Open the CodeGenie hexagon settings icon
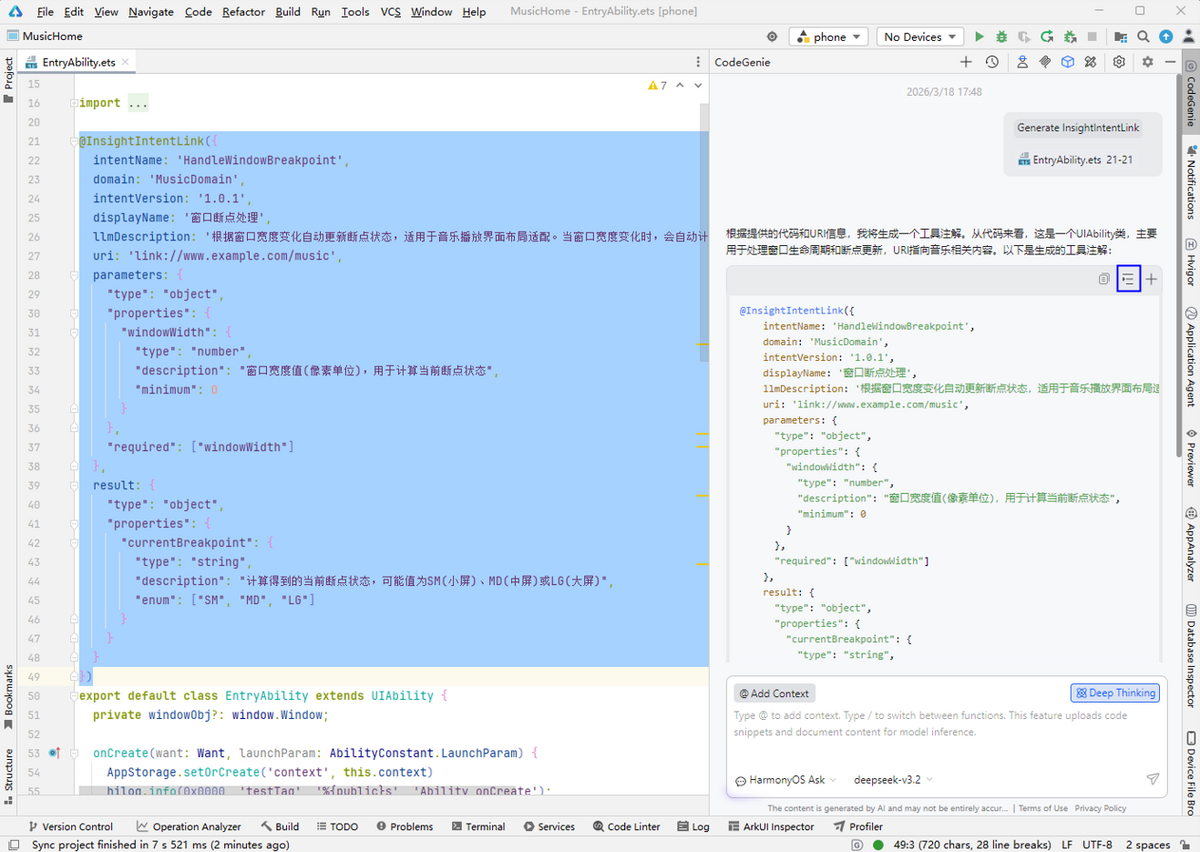1200x852 pixels. pyautogui.click(x=1119, y=62)
